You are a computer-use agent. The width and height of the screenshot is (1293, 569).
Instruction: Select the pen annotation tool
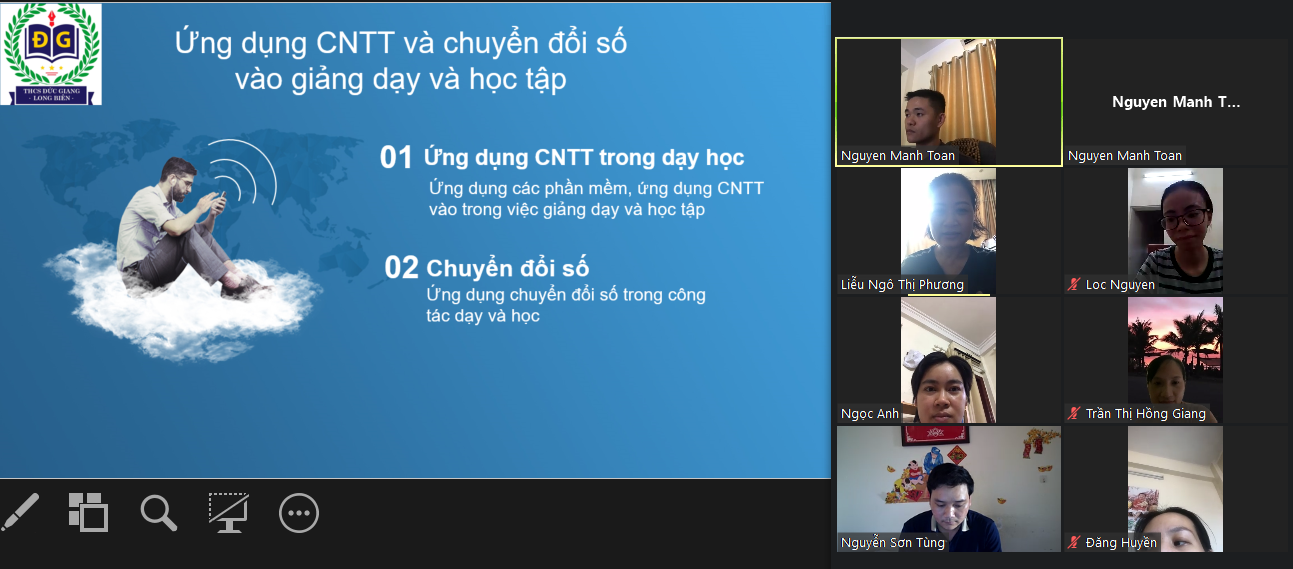click(19, 513)
